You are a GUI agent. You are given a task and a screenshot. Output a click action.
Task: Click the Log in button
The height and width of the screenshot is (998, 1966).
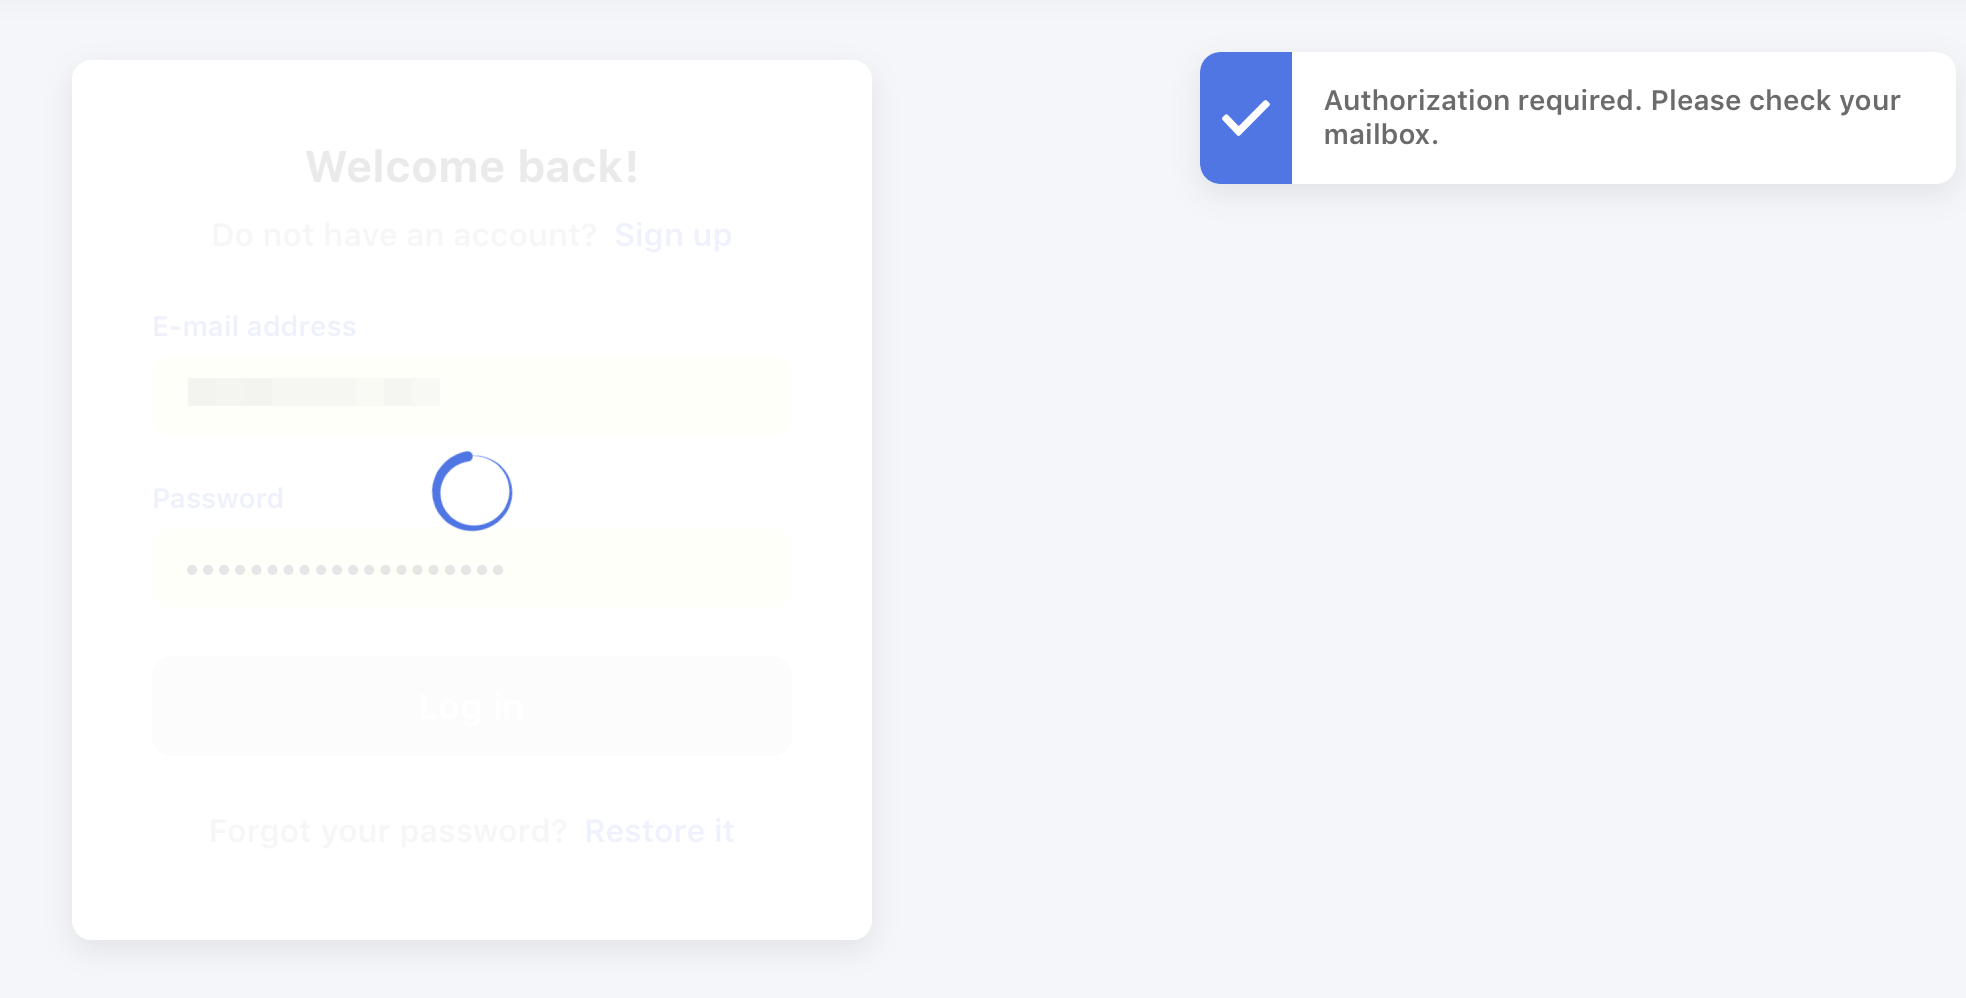[472, 706]
